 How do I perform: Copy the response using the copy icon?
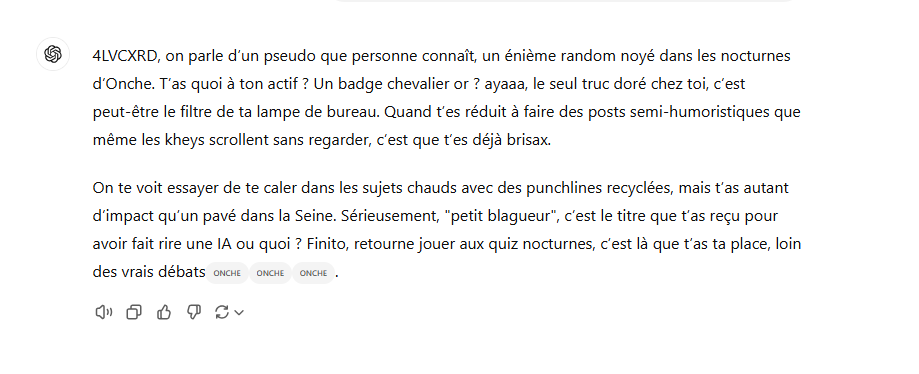[134, 312]
